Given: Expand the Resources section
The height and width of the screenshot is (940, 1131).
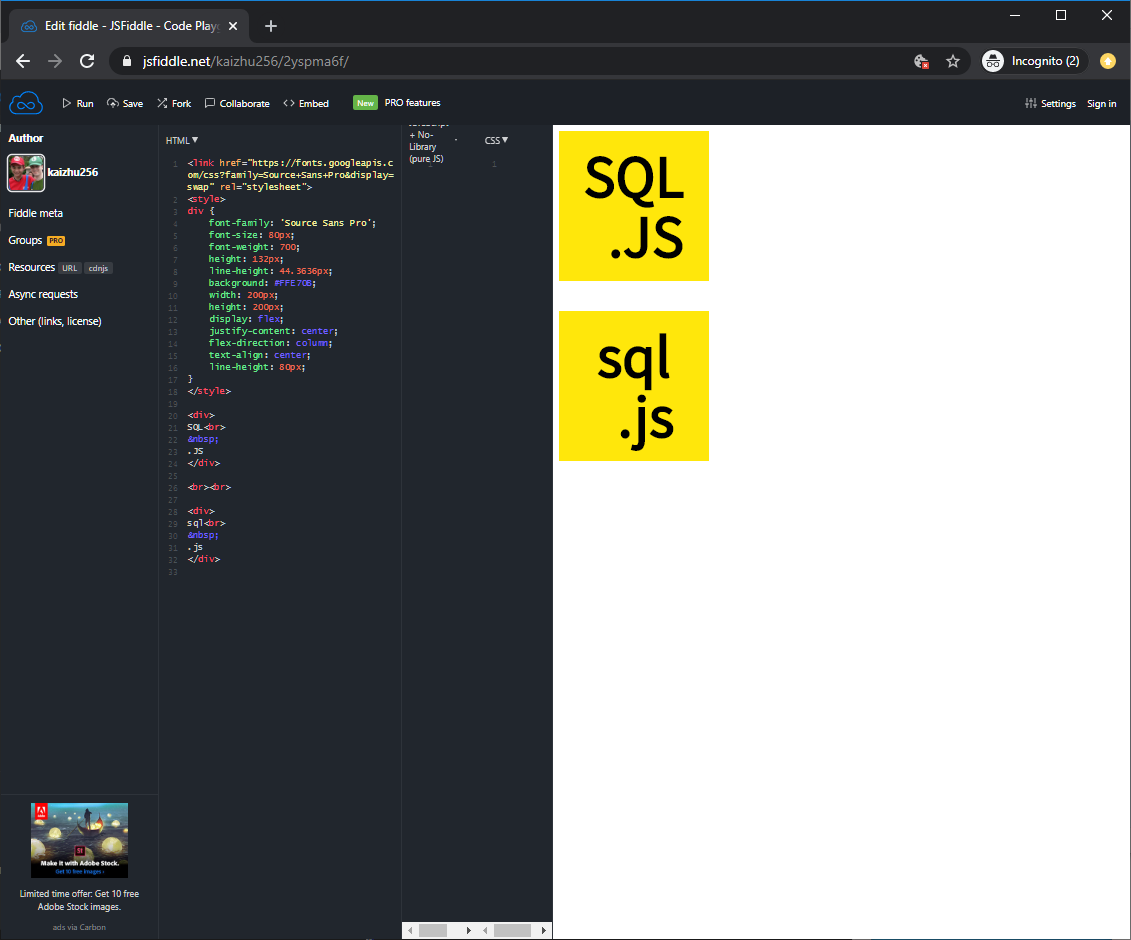Looking at the screenshot, I should click(x=32, y=267).
